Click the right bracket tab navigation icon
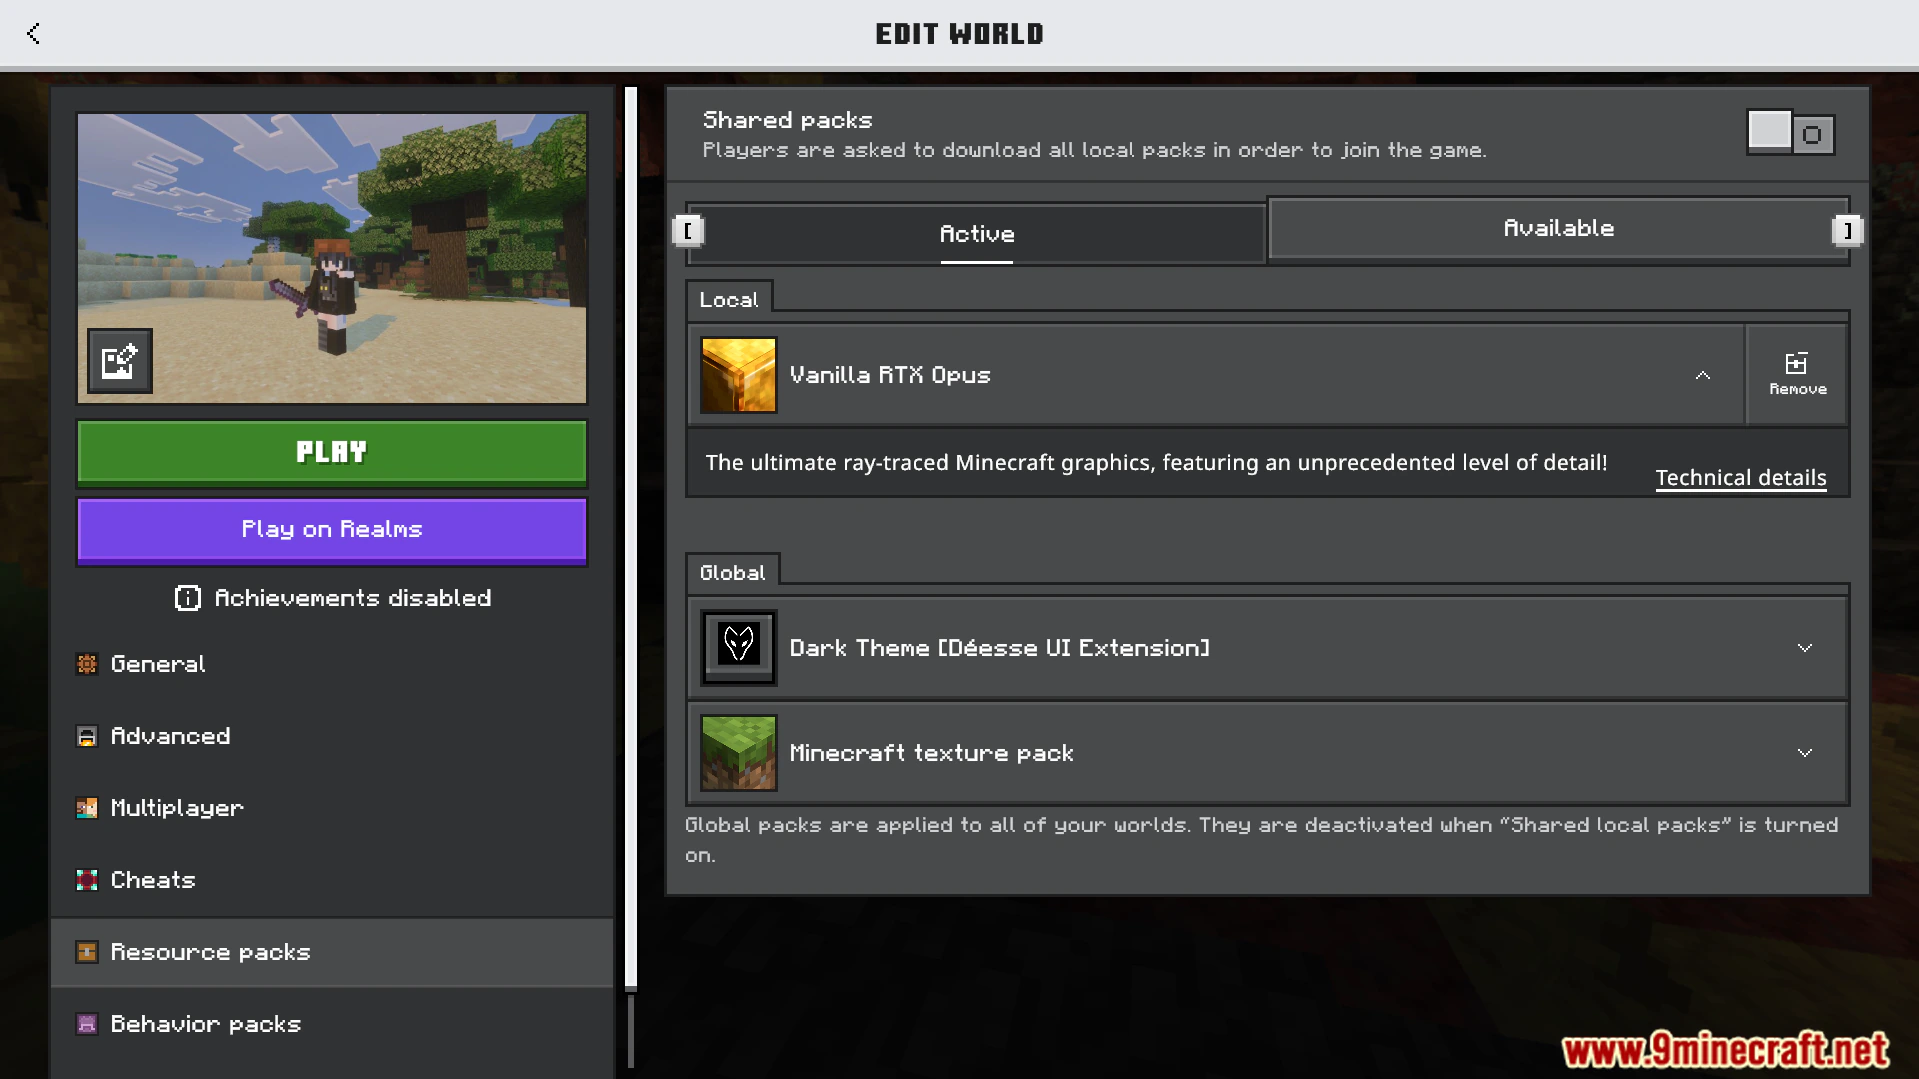Image resolution: width=1919 pixels, height=1079 pixels. point(1847,230)
